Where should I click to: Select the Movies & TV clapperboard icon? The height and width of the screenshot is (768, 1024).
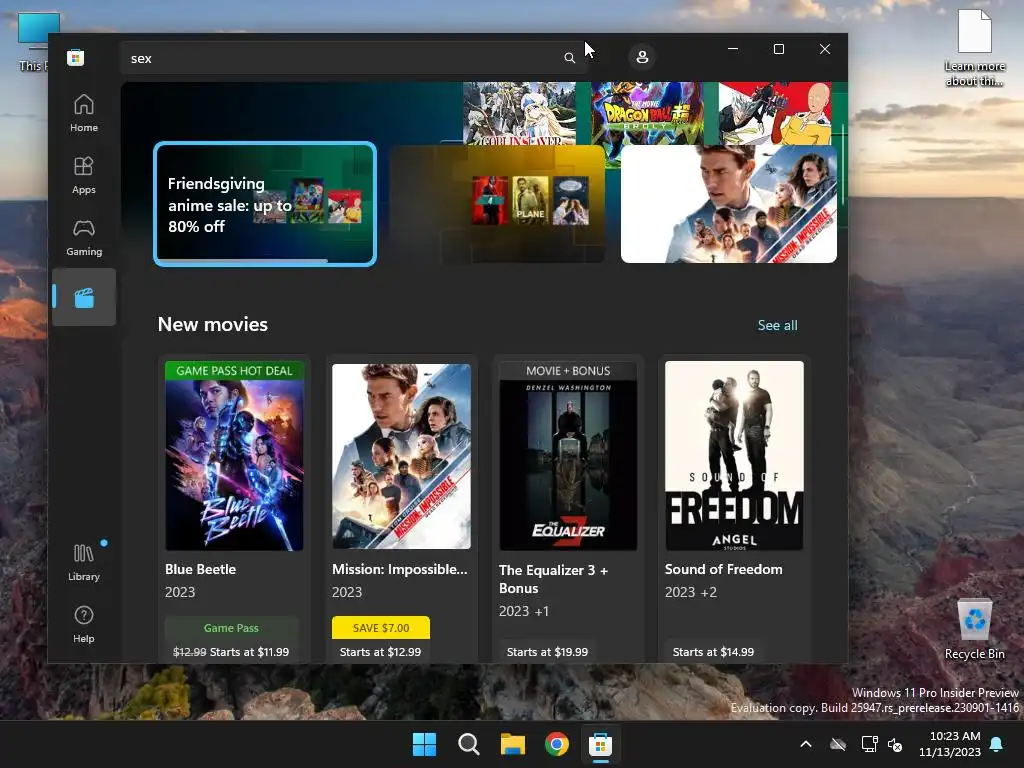[84, 297]
